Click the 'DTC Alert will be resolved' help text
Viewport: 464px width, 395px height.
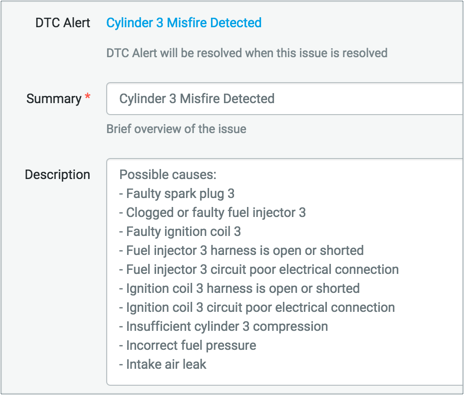tap(247, 53)
